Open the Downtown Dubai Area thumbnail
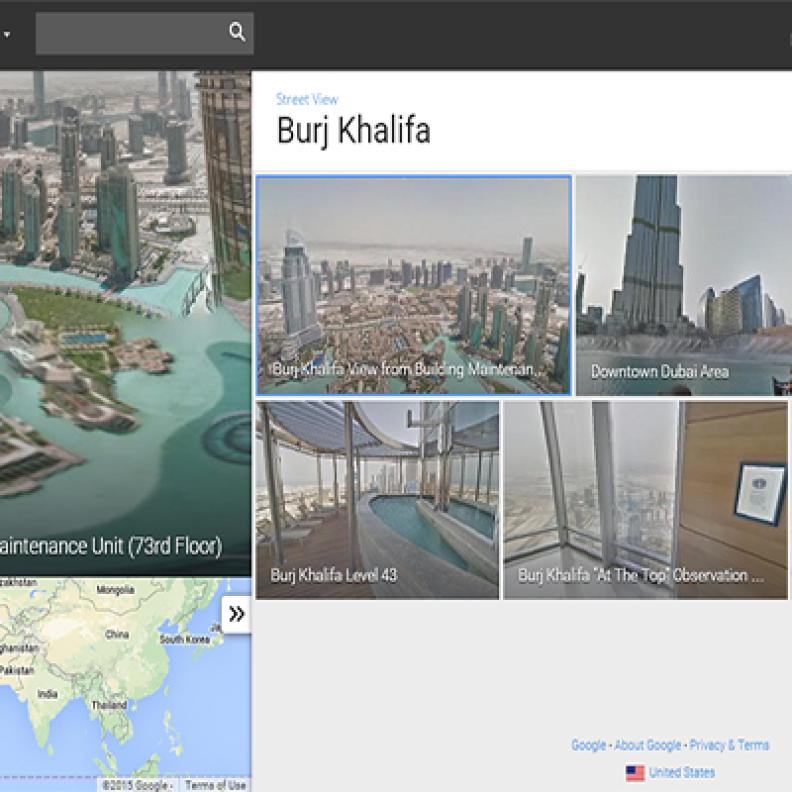 pyautogui.click(x=684, y=285)
